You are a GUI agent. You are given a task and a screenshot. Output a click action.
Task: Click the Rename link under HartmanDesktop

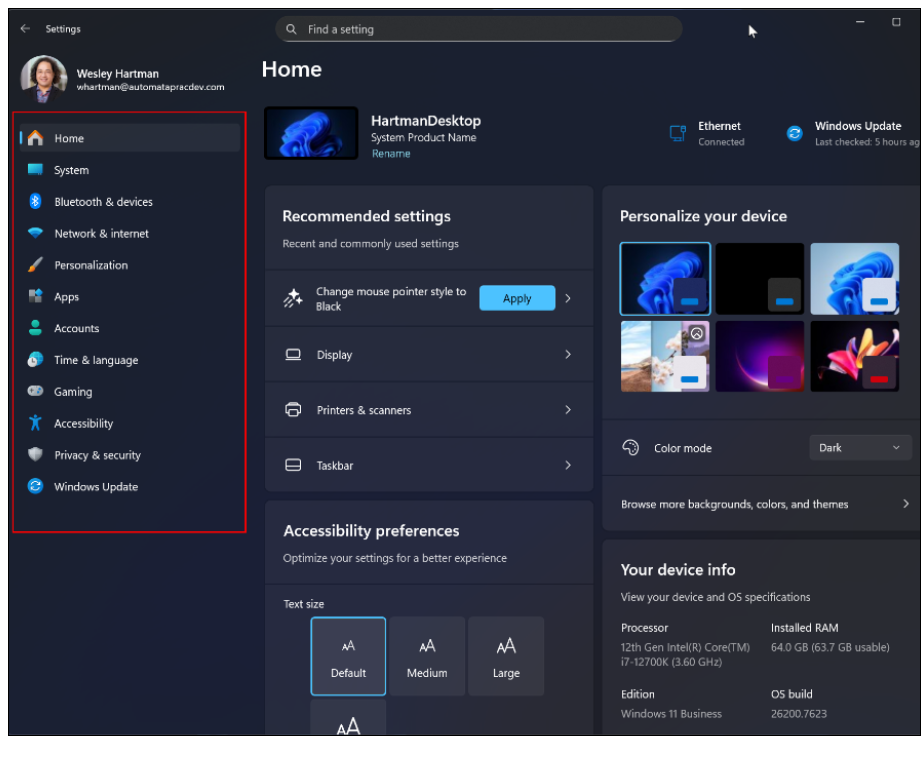click(390, 154)
